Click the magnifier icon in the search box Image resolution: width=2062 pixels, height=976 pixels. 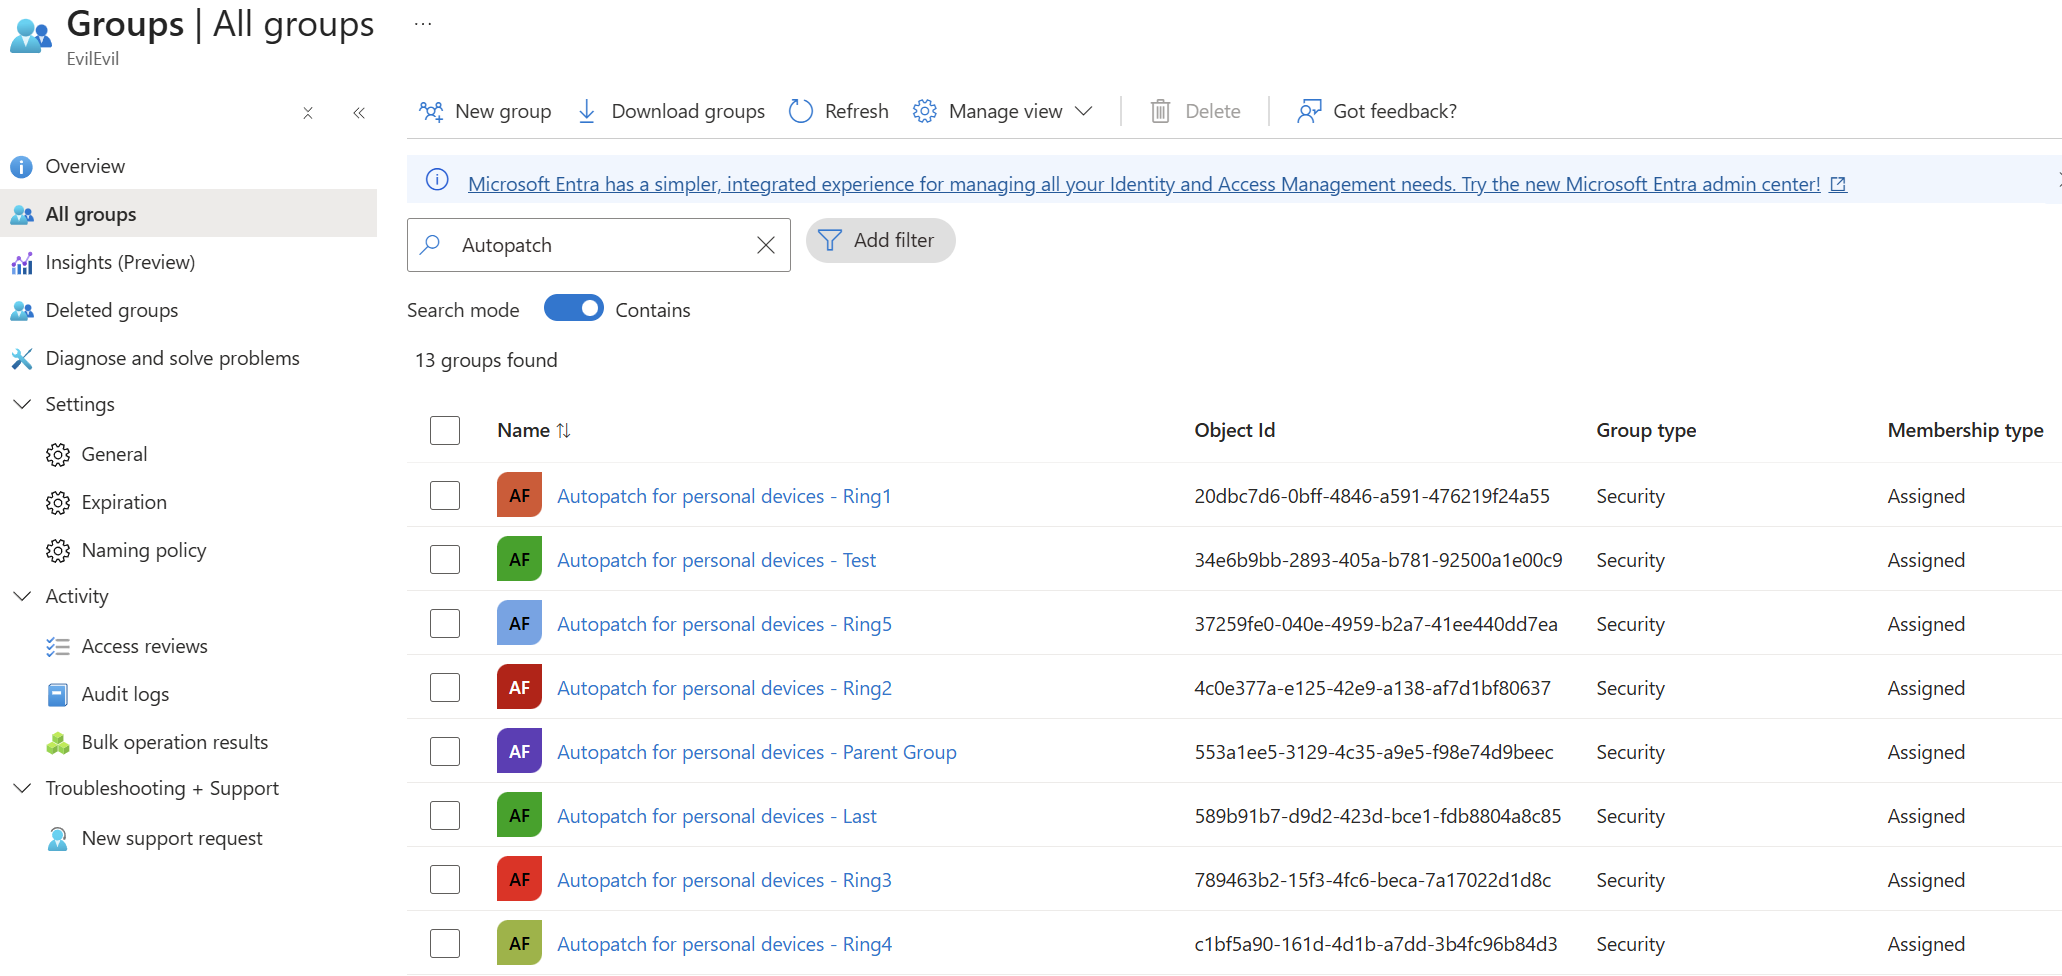[431, 244]
